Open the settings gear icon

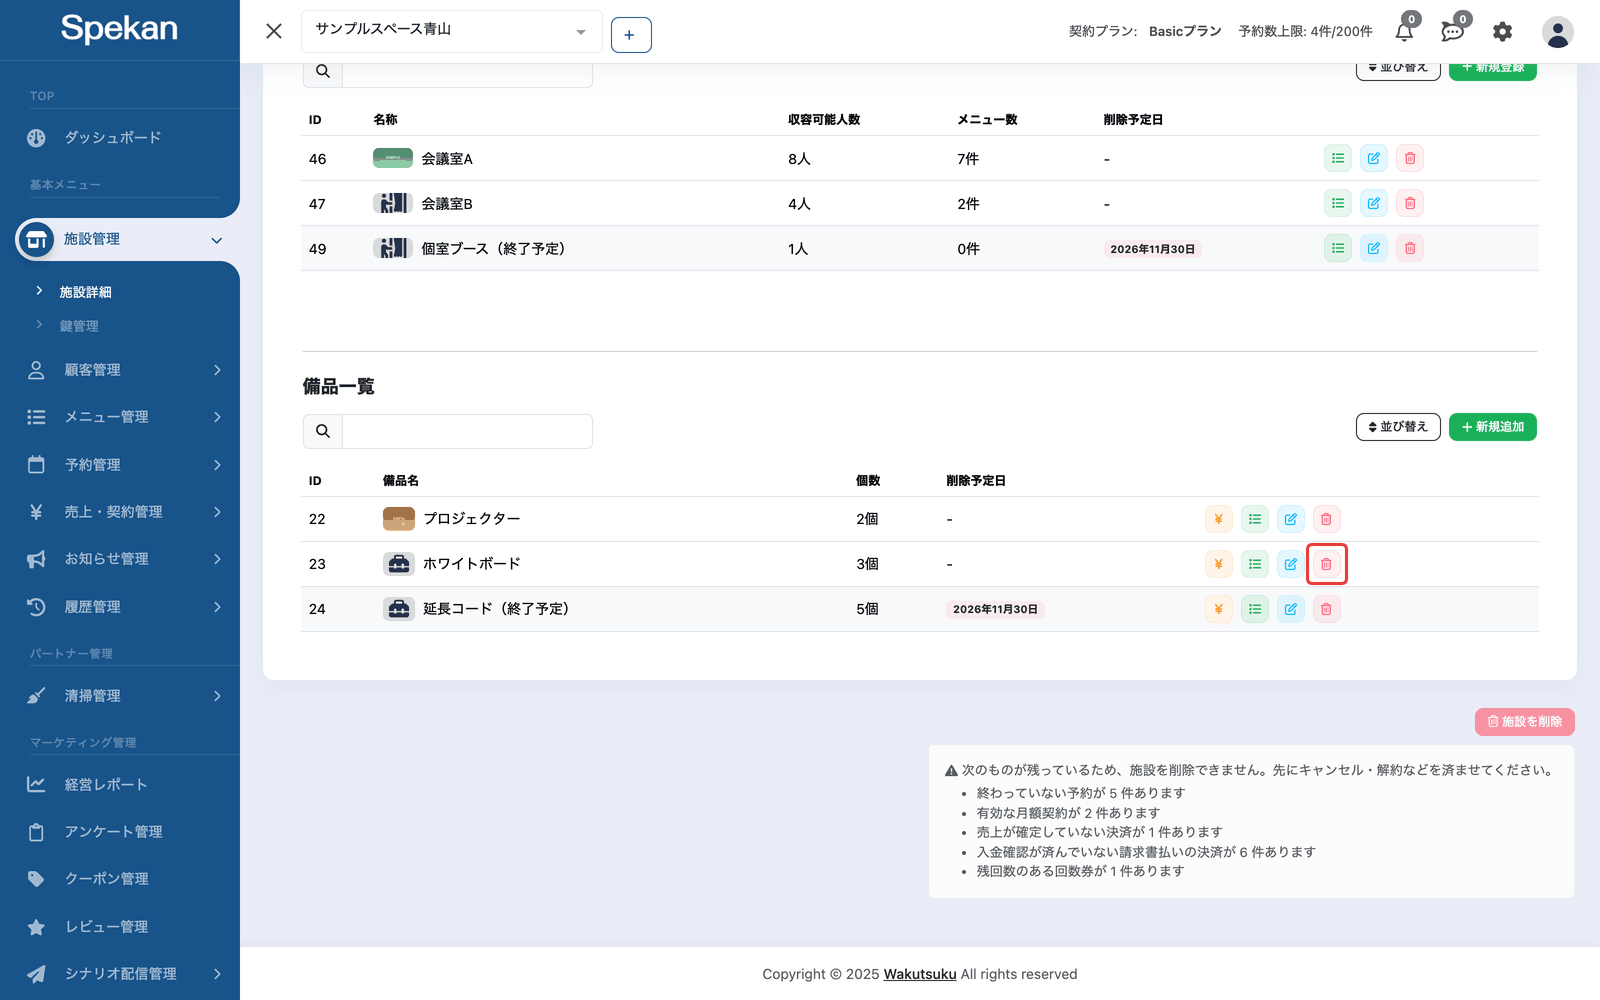tap(1503, 32)
